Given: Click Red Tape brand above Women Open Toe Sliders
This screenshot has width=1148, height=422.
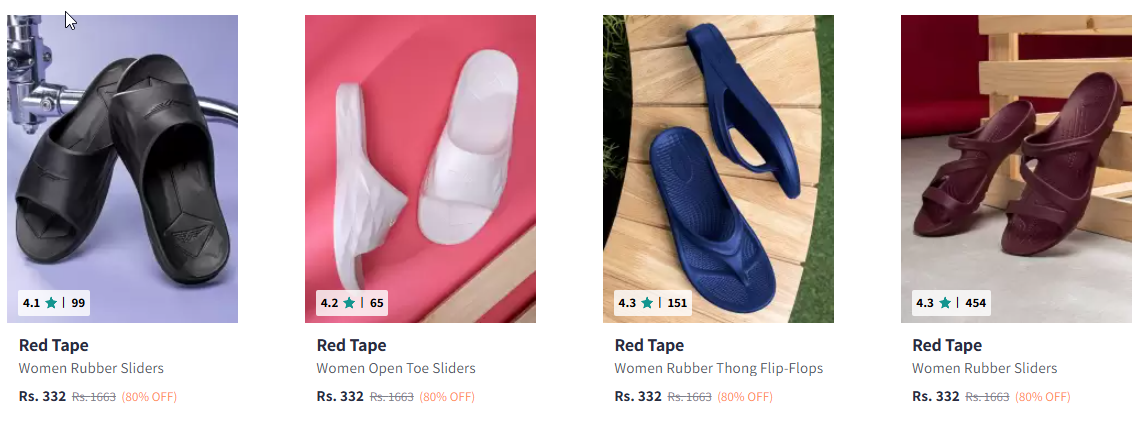Looking at the screenshot, I should (x=351, y=345).
